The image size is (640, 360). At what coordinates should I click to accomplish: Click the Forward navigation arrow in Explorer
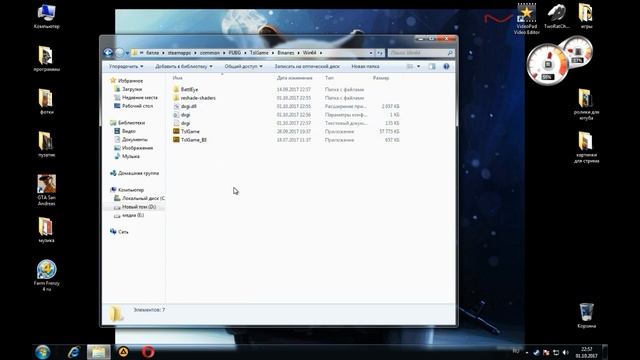pos(119,53)
